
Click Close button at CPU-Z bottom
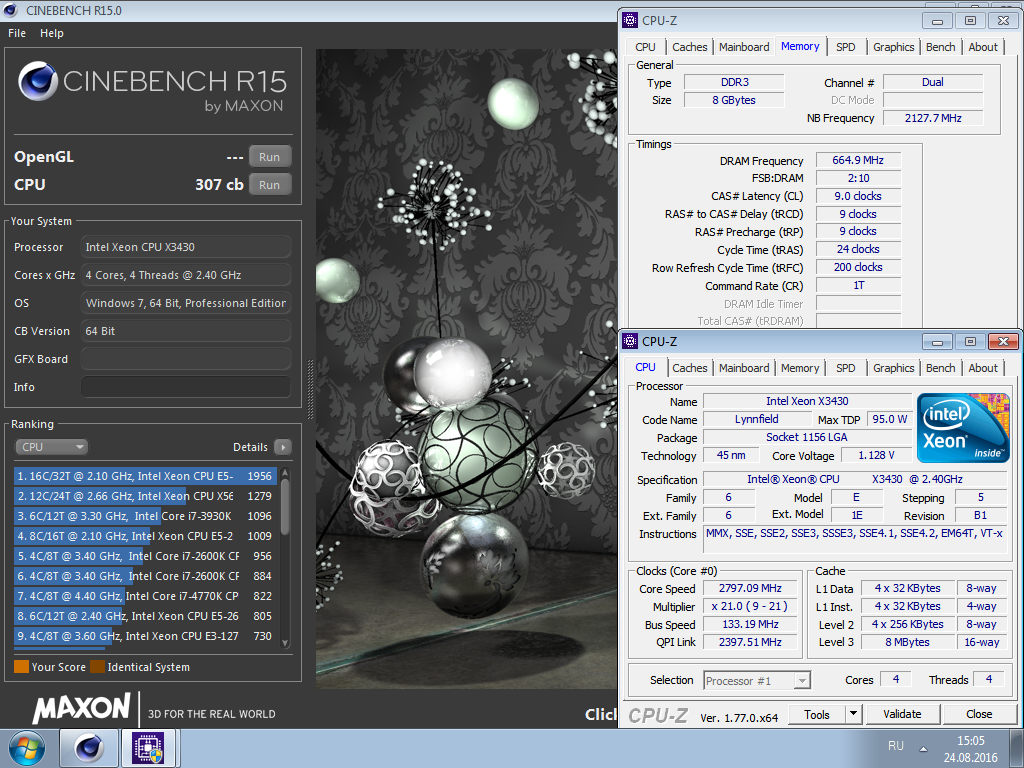[979, 714]
